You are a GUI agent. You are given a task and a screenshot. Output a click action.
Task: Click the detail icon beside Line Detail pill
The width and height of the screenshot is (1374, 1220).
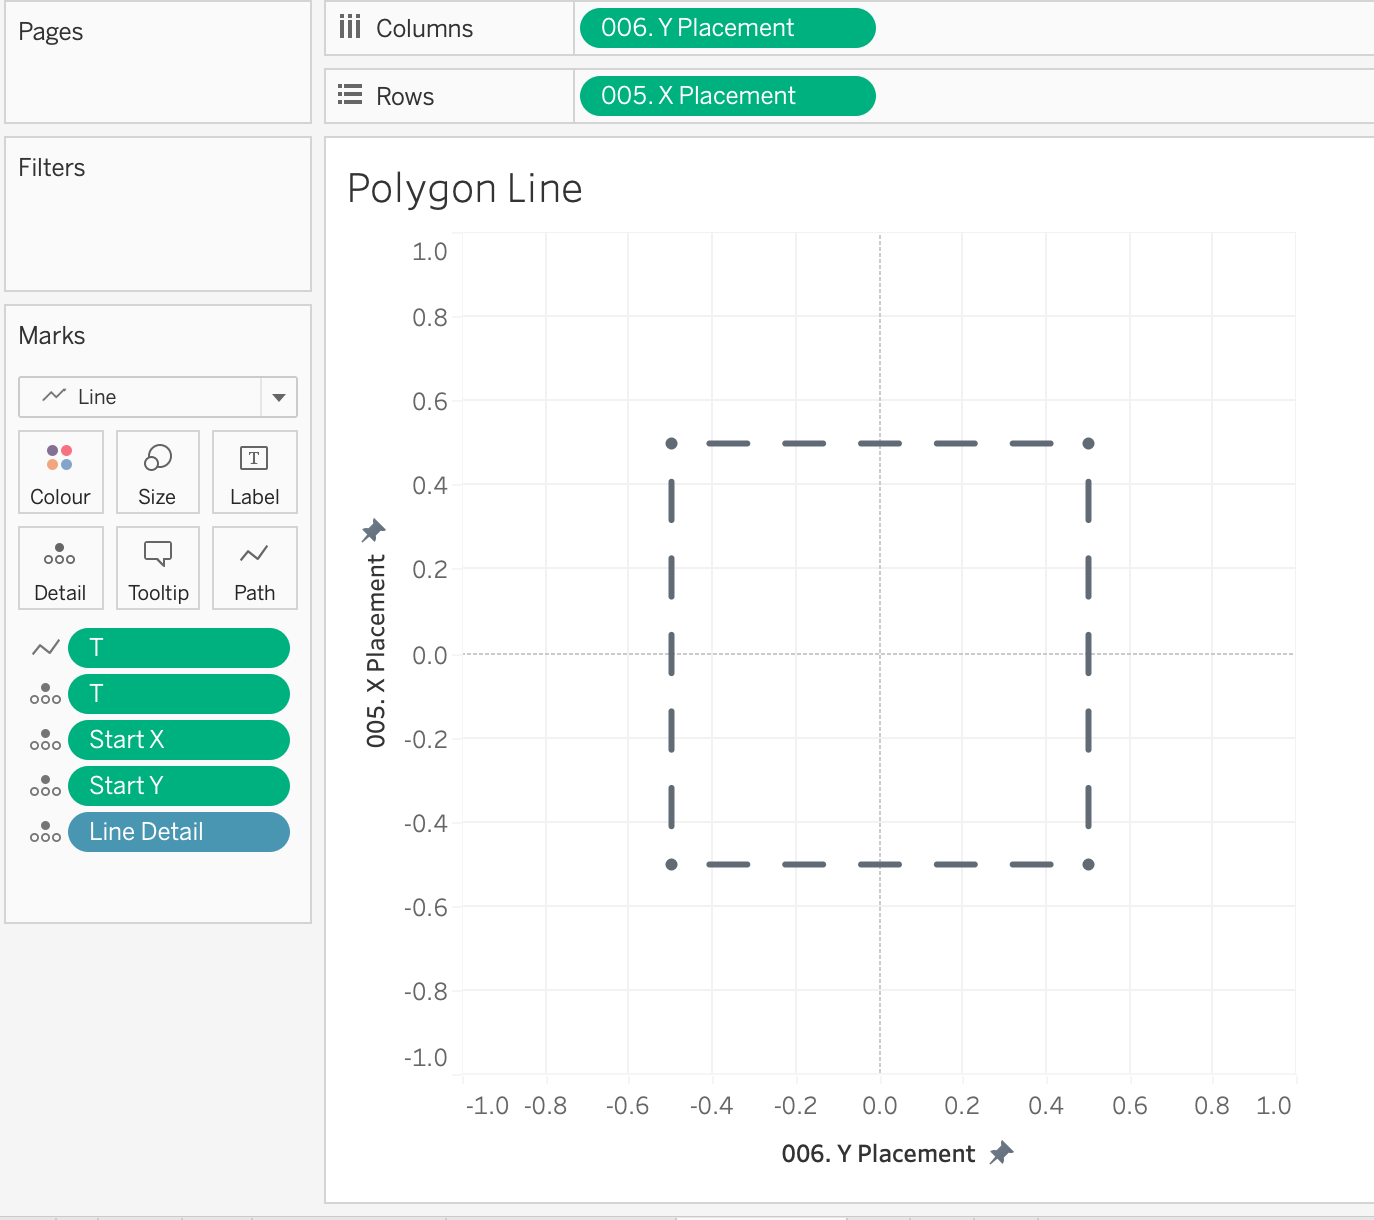pos(45,832)
